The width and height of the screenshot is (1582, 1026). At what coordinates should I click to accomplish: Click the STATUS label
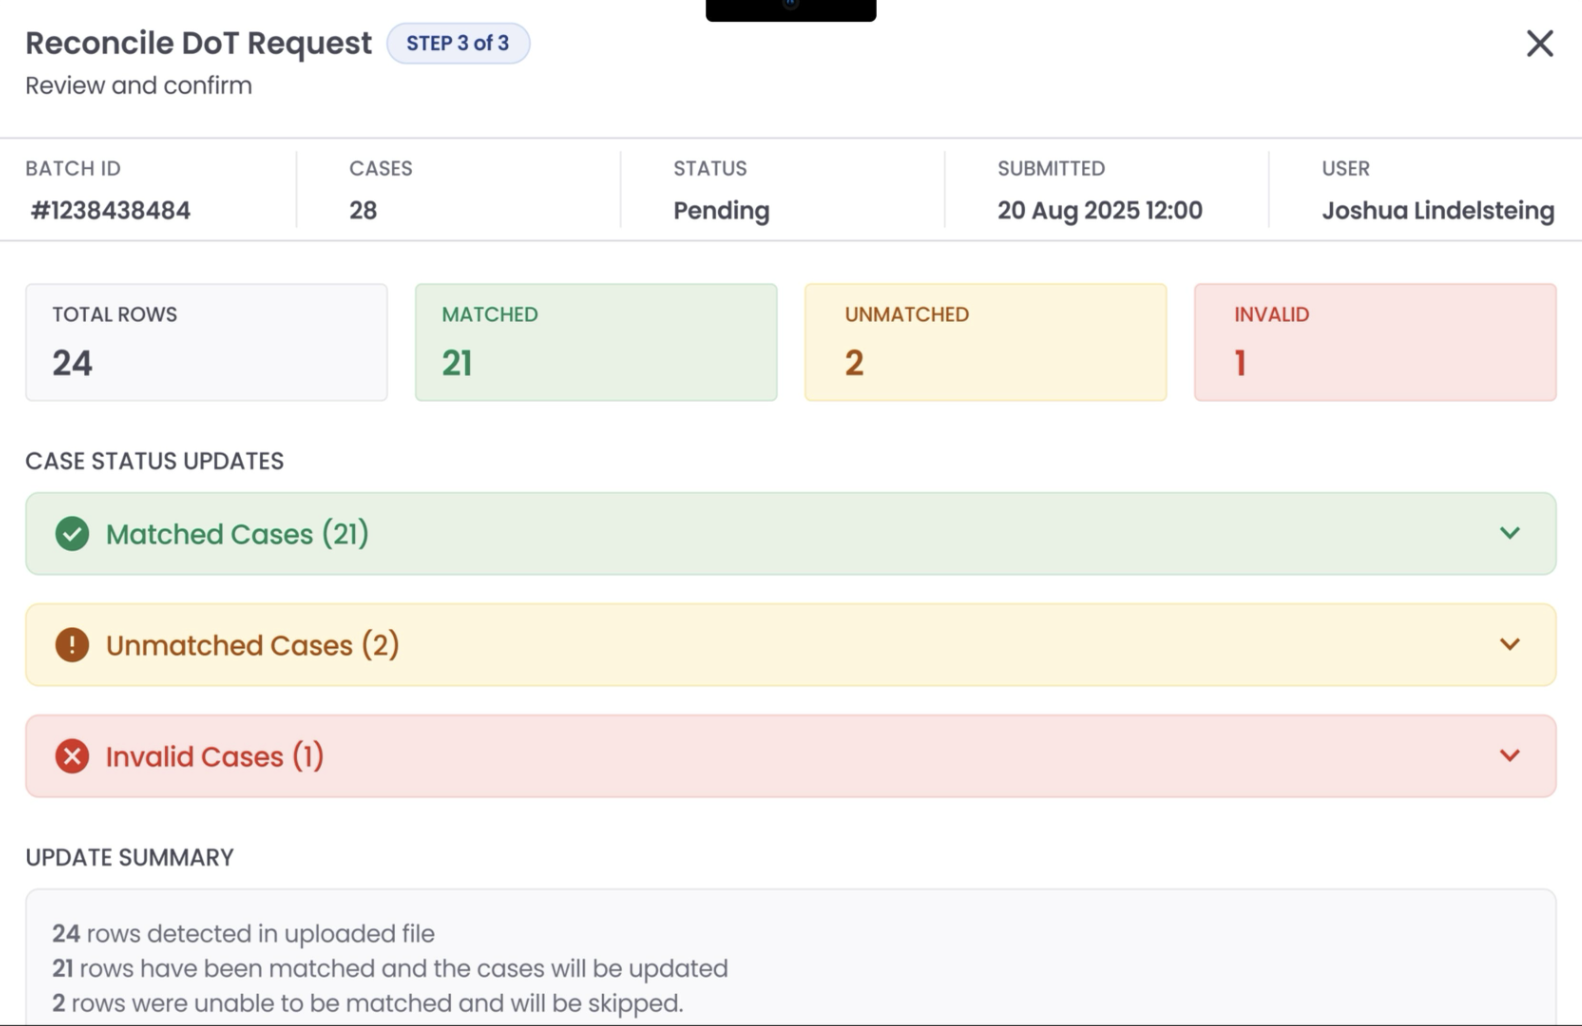pos(710,169)
